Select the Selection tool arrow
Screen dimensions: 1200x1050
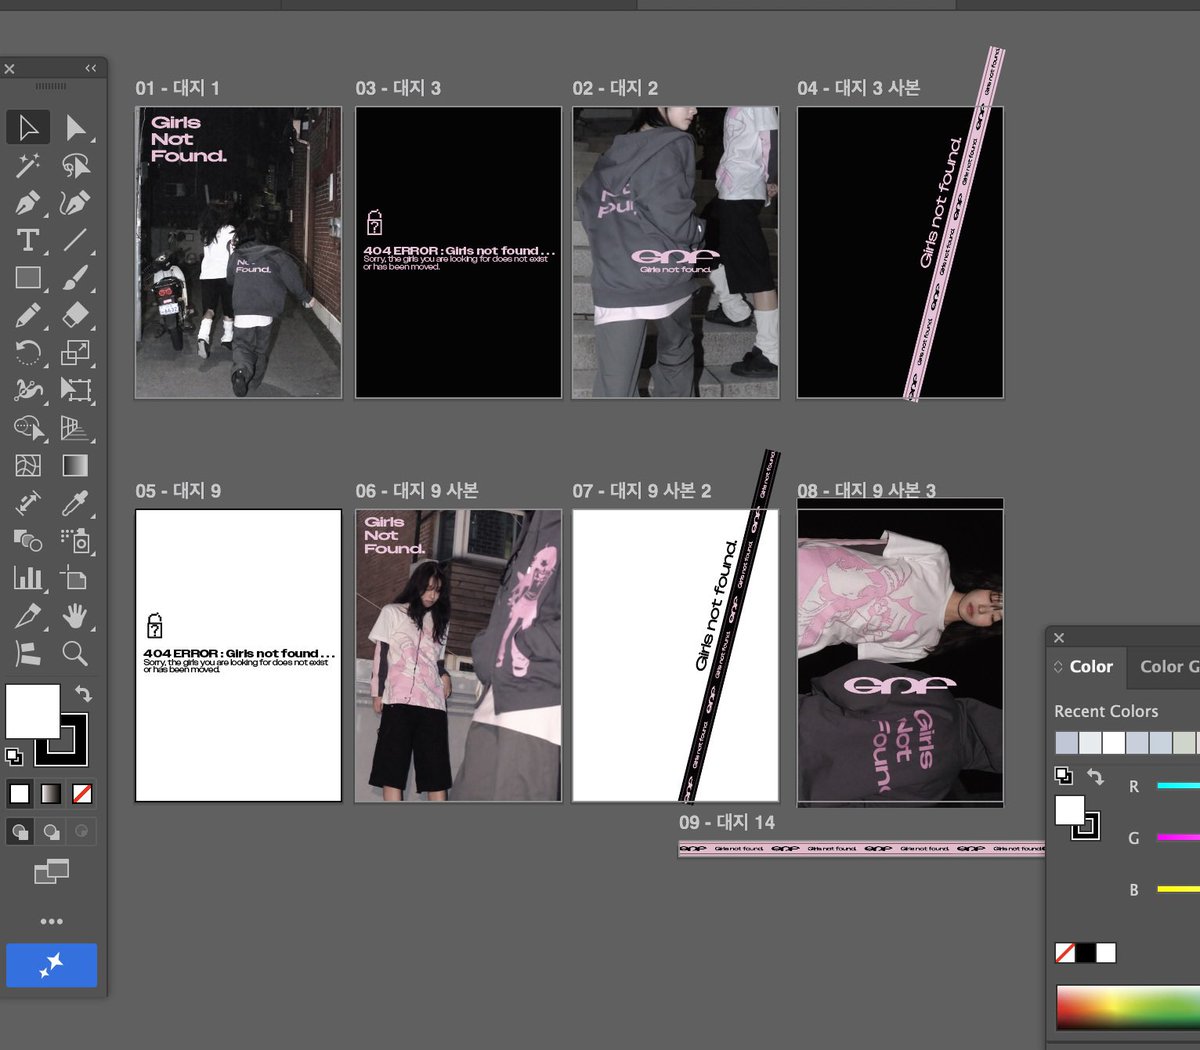pyautogui.click(x=28, y=127)
